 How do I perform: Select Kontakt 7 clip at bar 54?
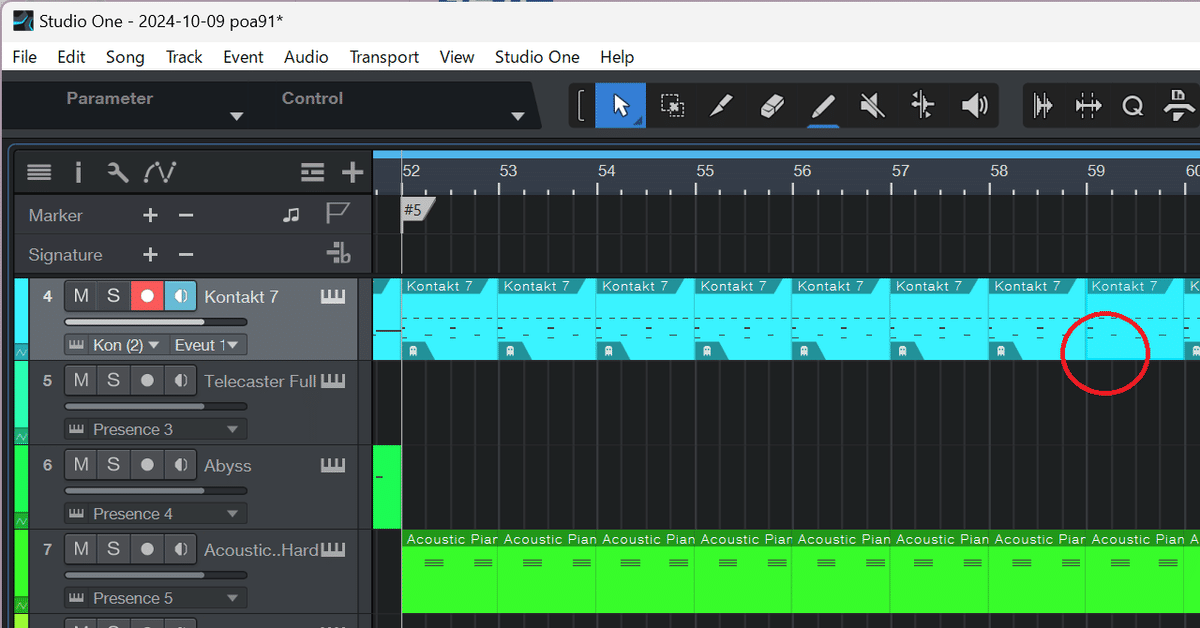645,319
